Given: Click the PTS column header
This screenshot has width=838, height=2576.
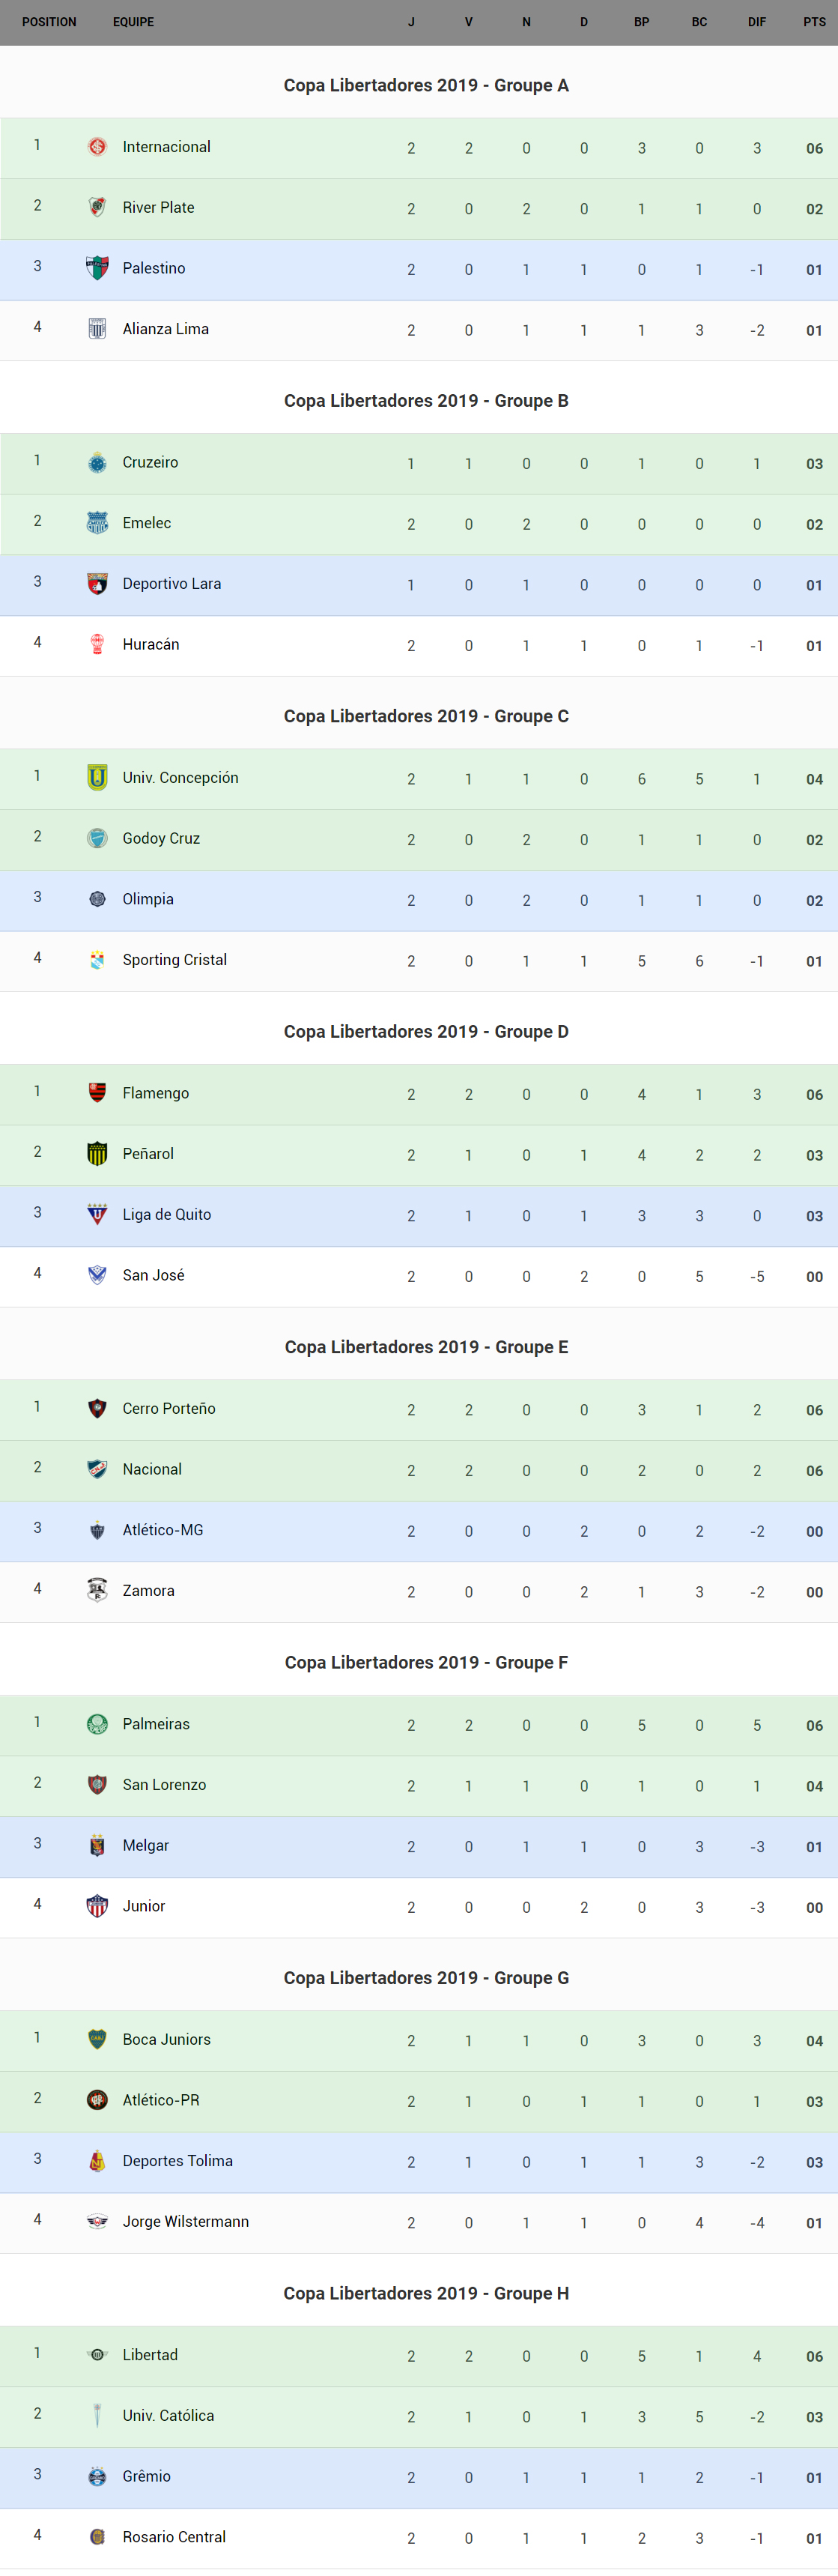Looking at the screenshot, I should pyautogui.click(x=814, y=22).
